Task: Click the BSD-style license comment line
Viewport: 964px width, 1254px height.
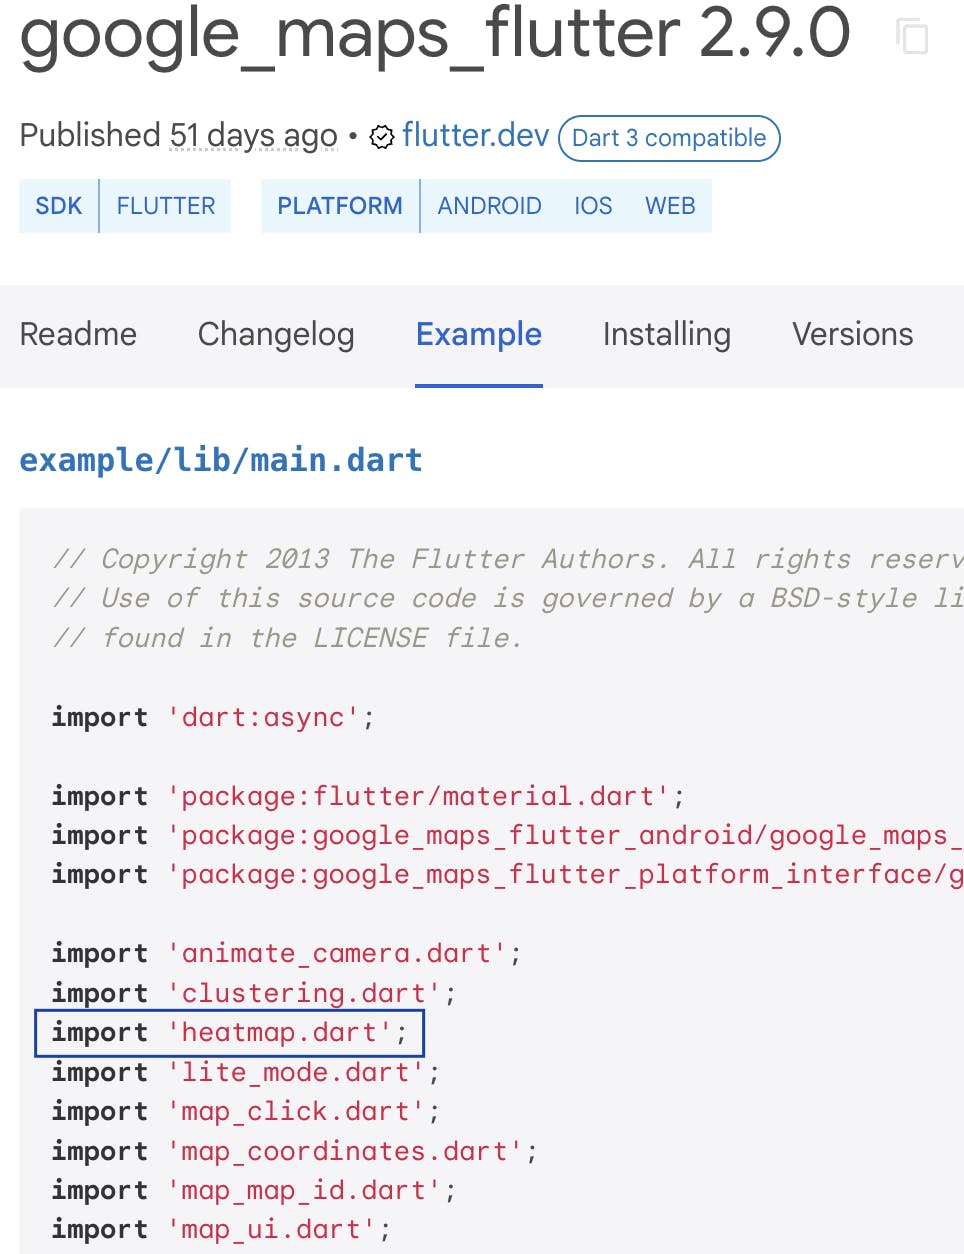Action: pyautogui.click(x=507, y=598)
